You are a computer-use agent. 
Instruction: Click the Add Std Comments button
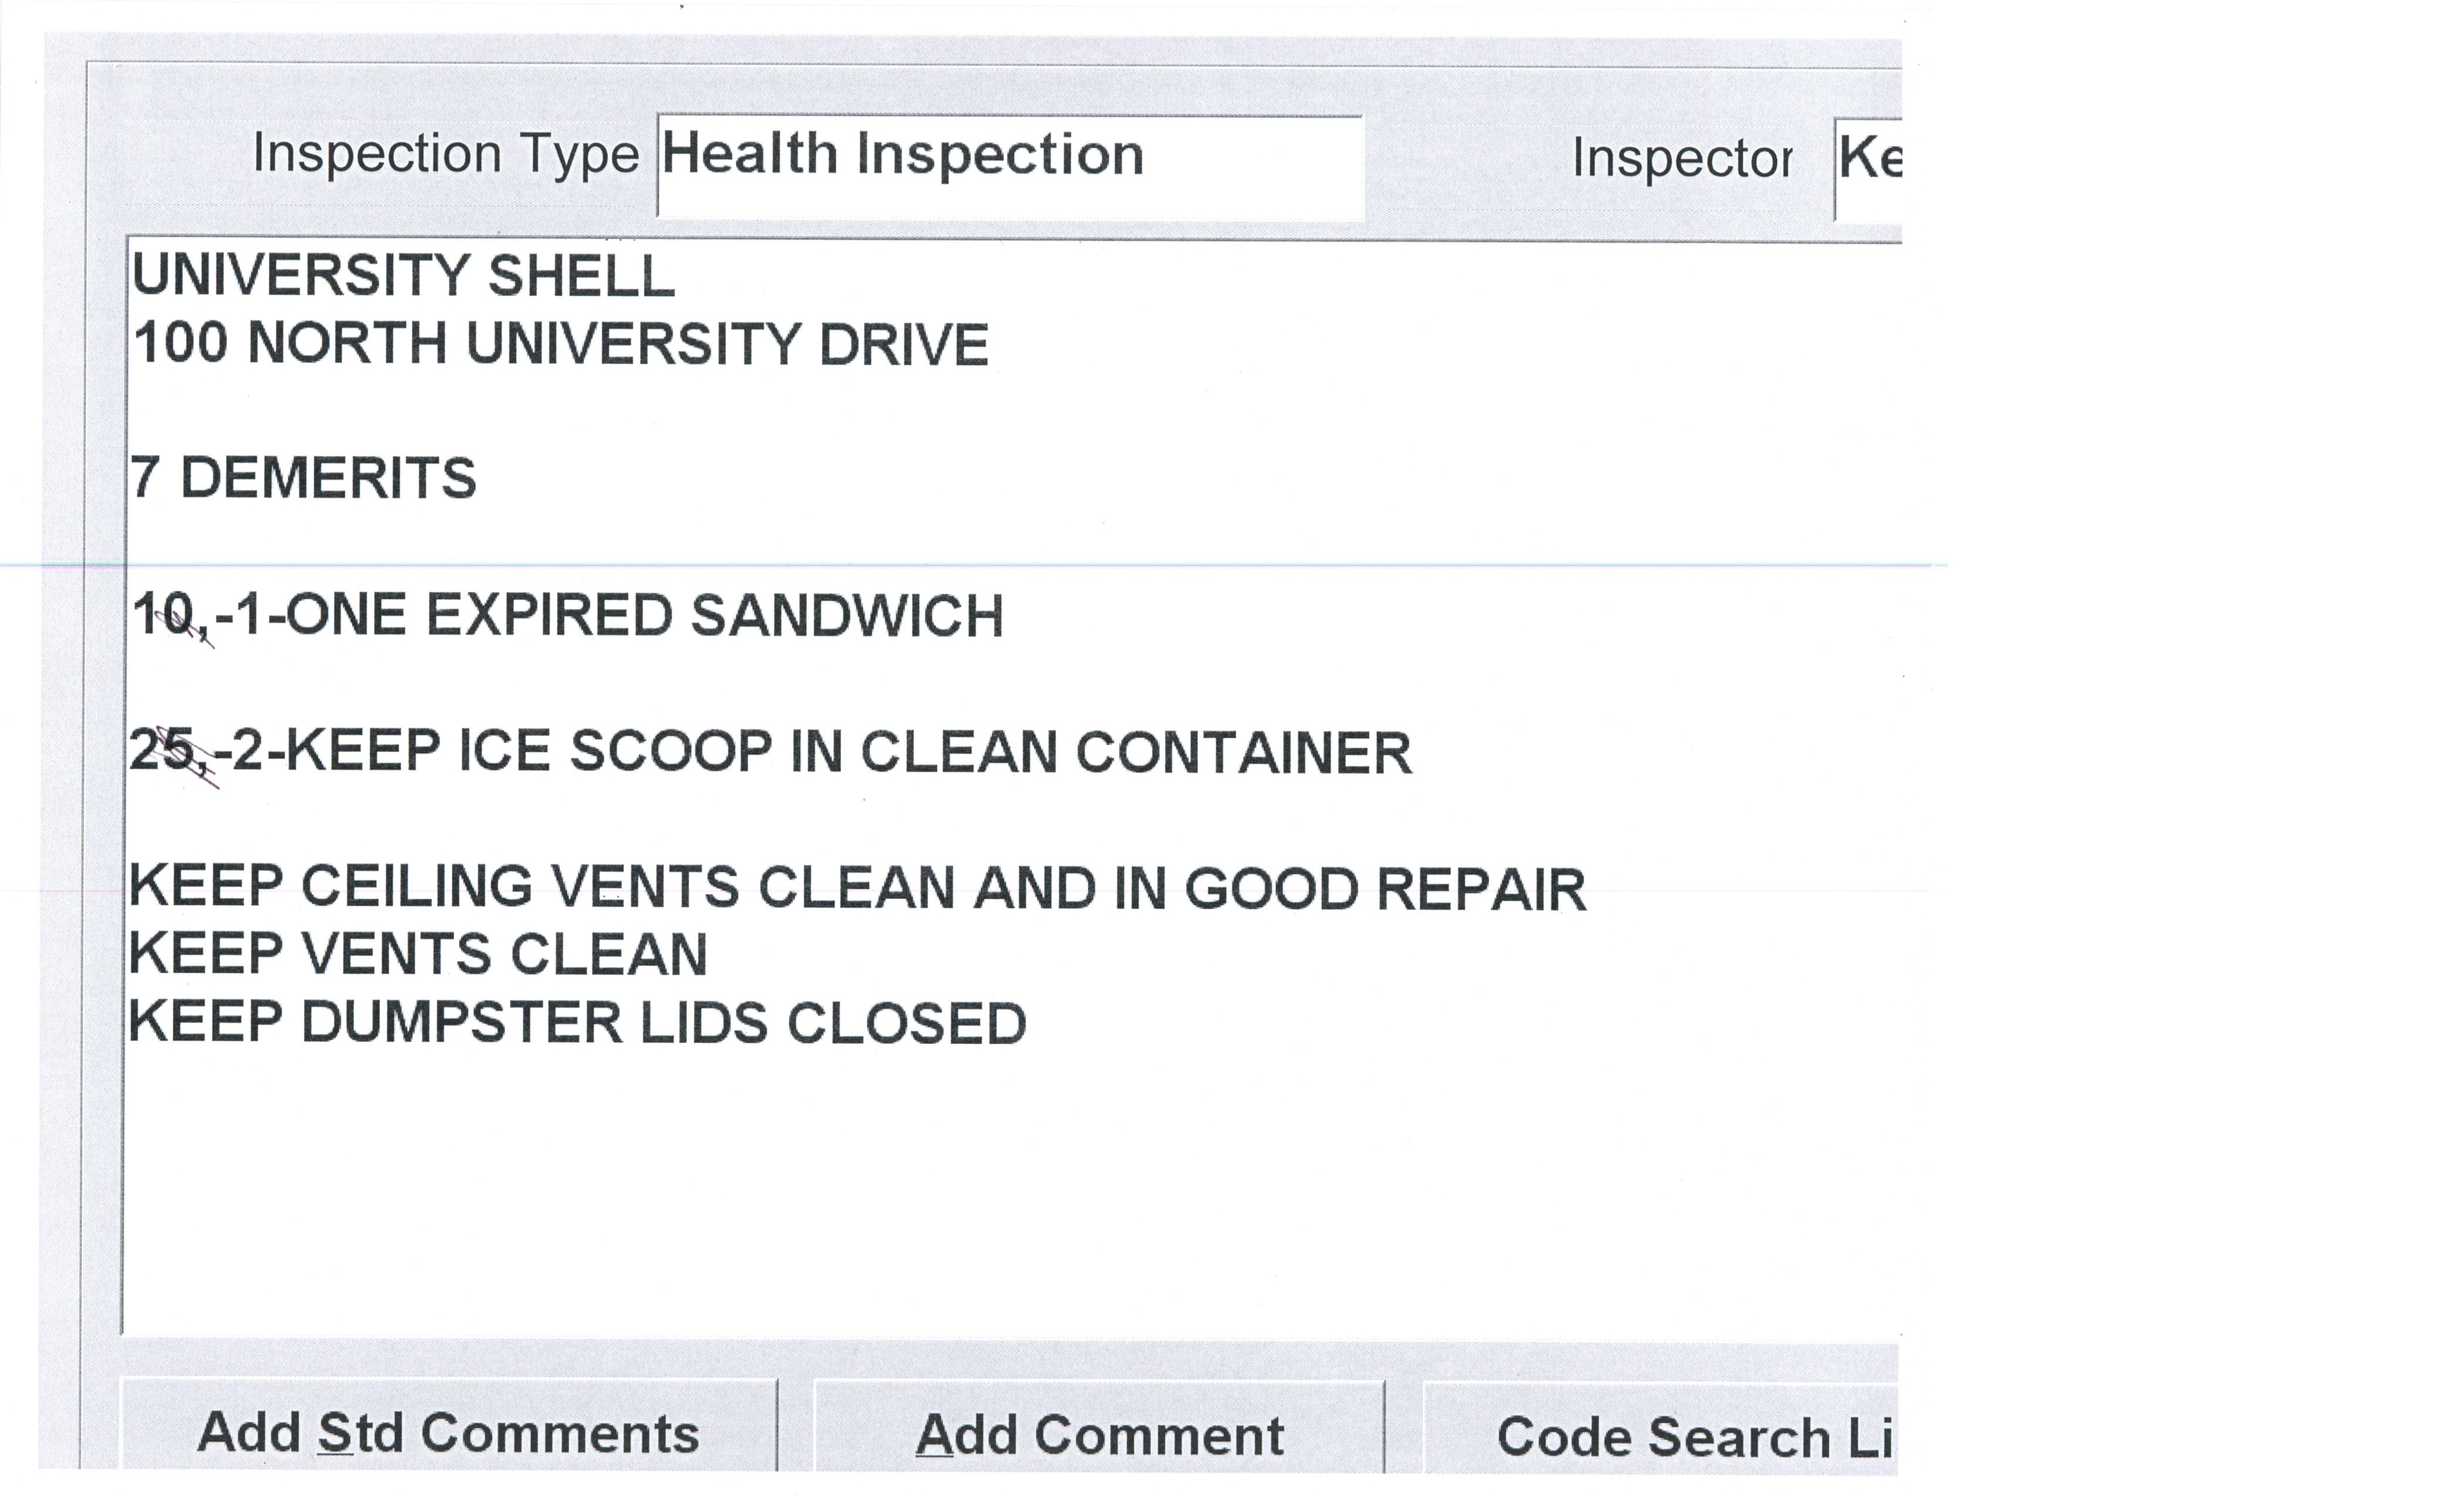[x=448, y=1432]
